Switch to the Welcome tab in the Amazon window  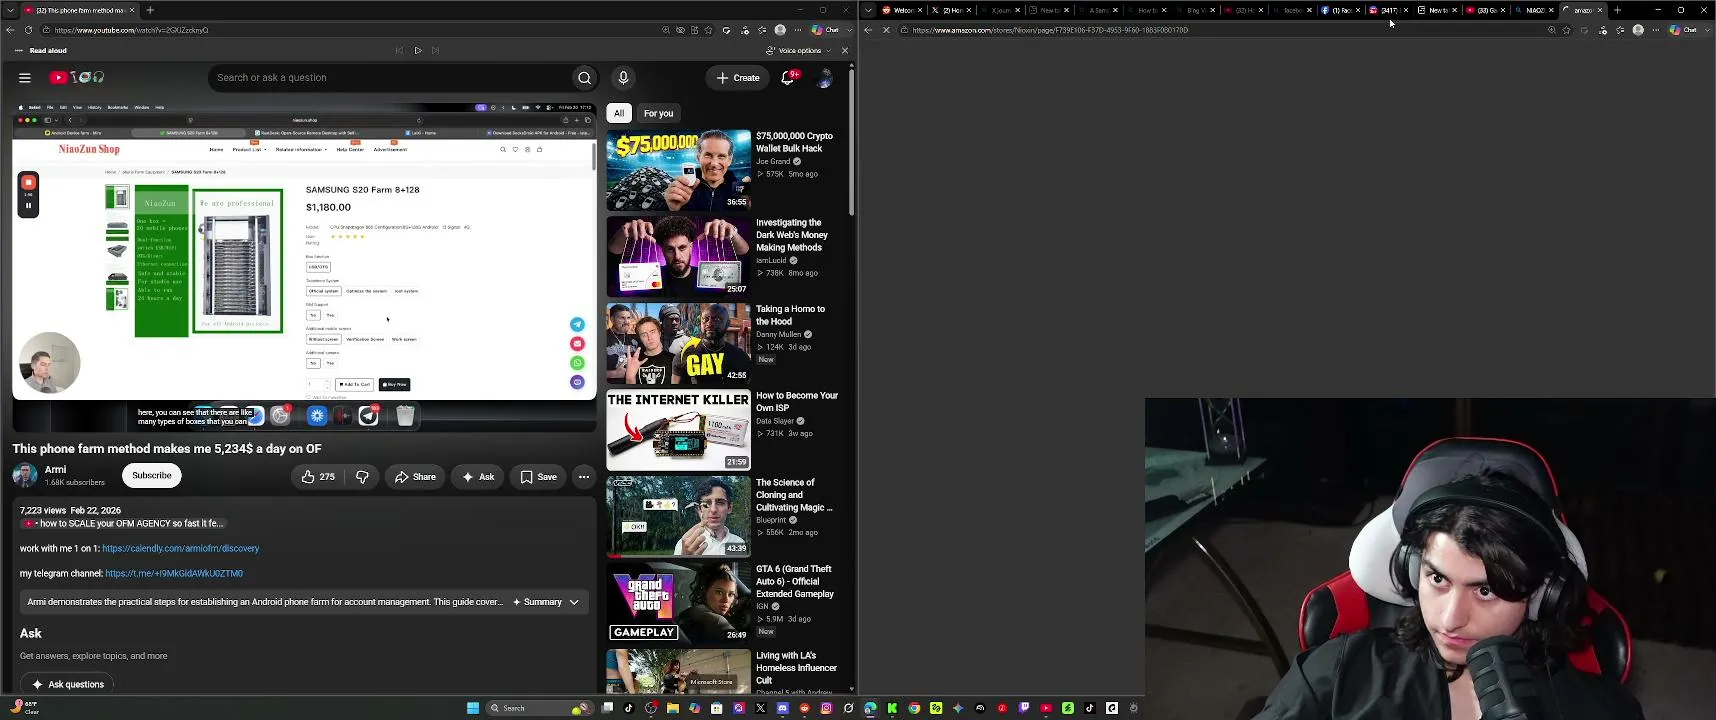(901, 10)
